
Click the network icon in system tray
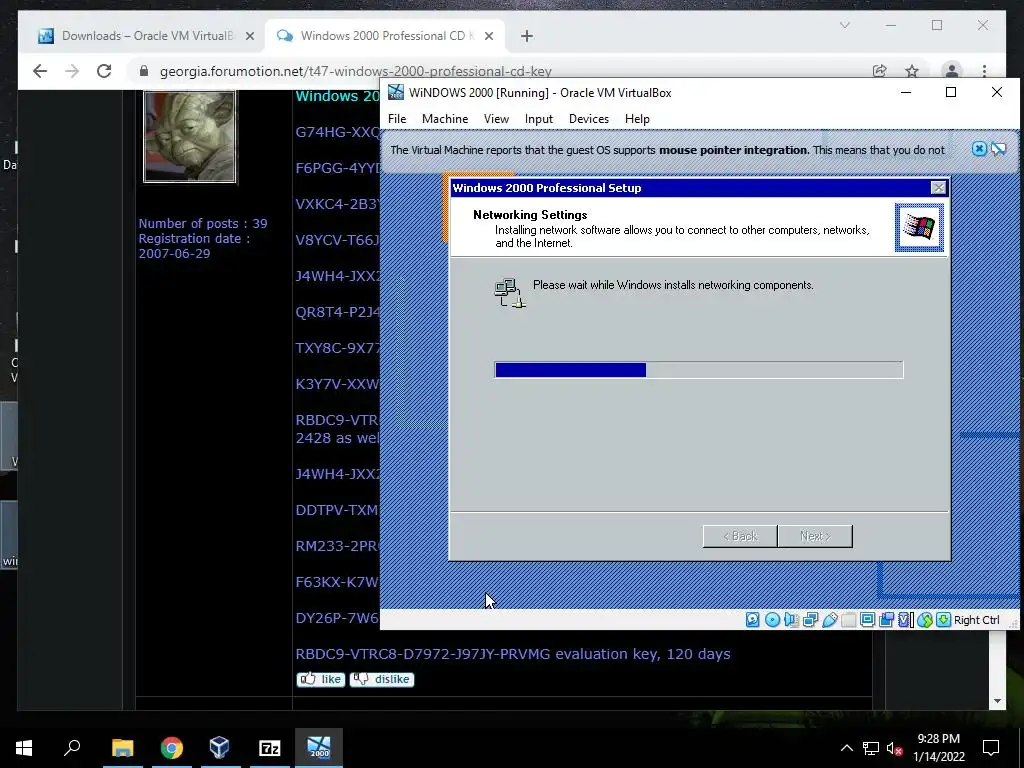pyautogui.click(x=871, y=748)
